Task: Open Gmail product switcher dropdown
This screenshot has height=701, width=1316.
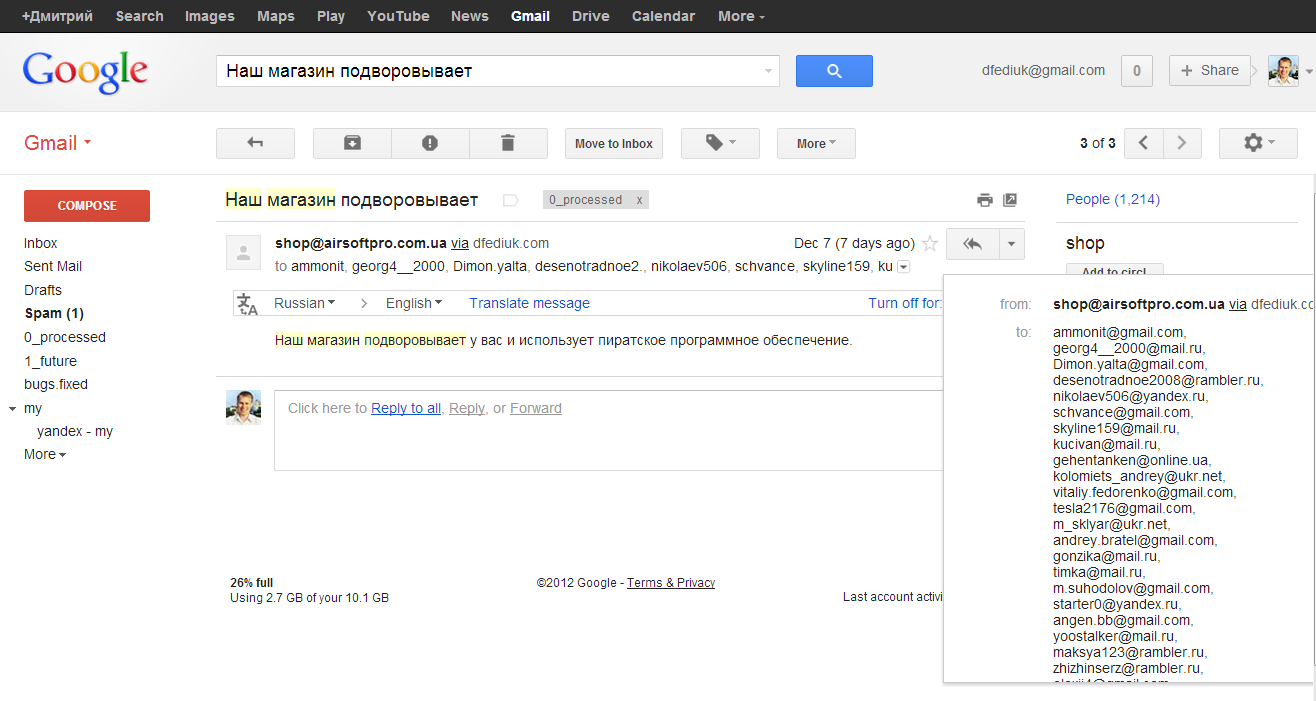Action: click(57, 143)
